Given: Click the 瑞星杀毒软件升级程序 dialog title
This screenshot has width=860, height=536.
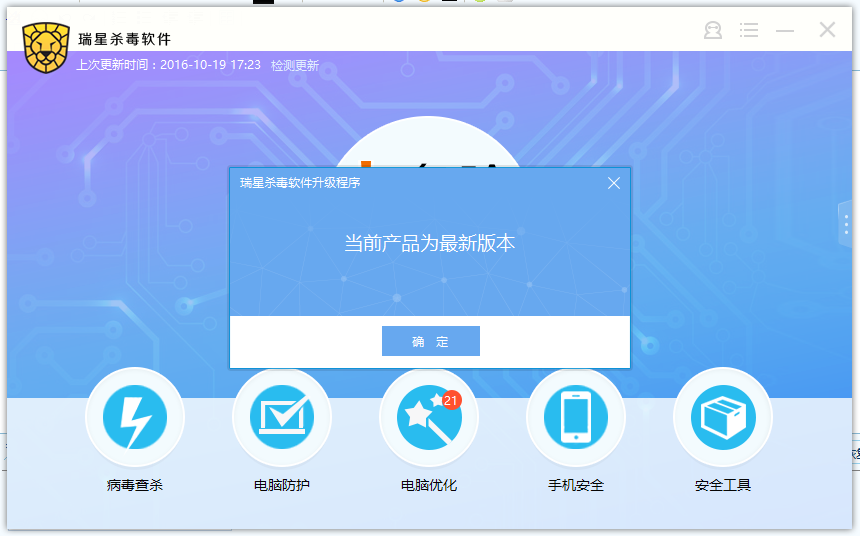Looking at the screenshot, I should (x=300, y=183).
